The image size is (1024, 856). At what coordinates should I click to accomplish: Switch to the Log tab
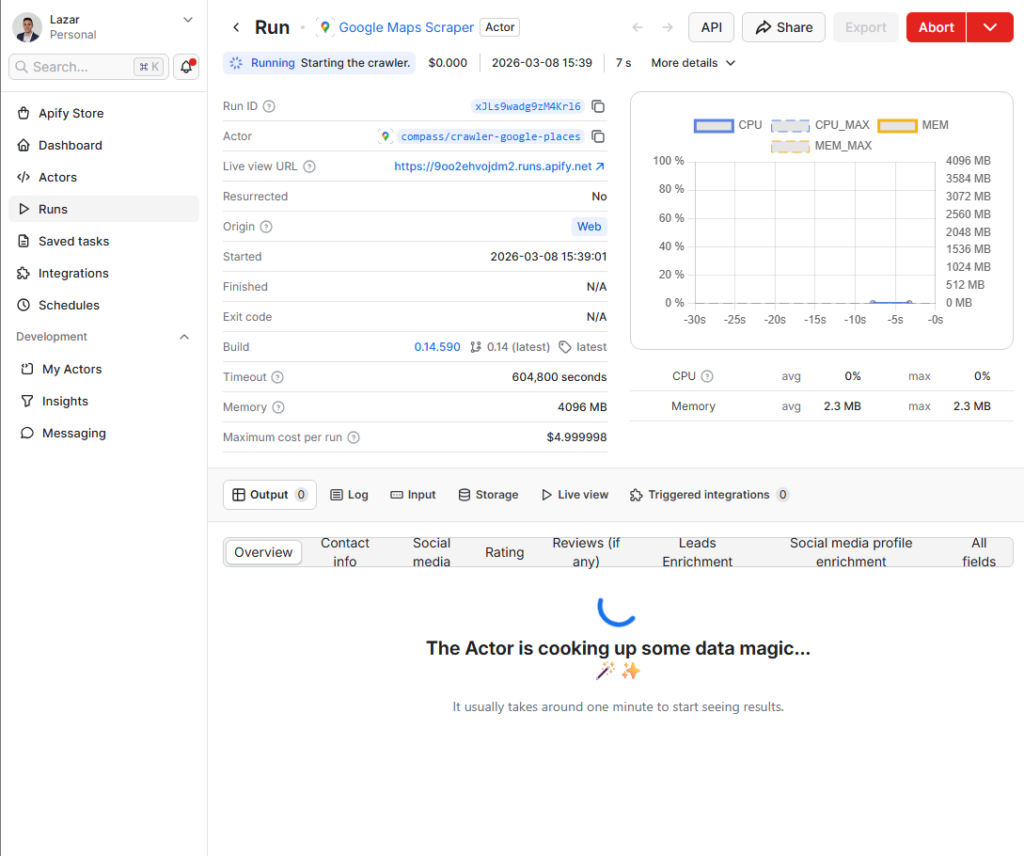[349, 495]
